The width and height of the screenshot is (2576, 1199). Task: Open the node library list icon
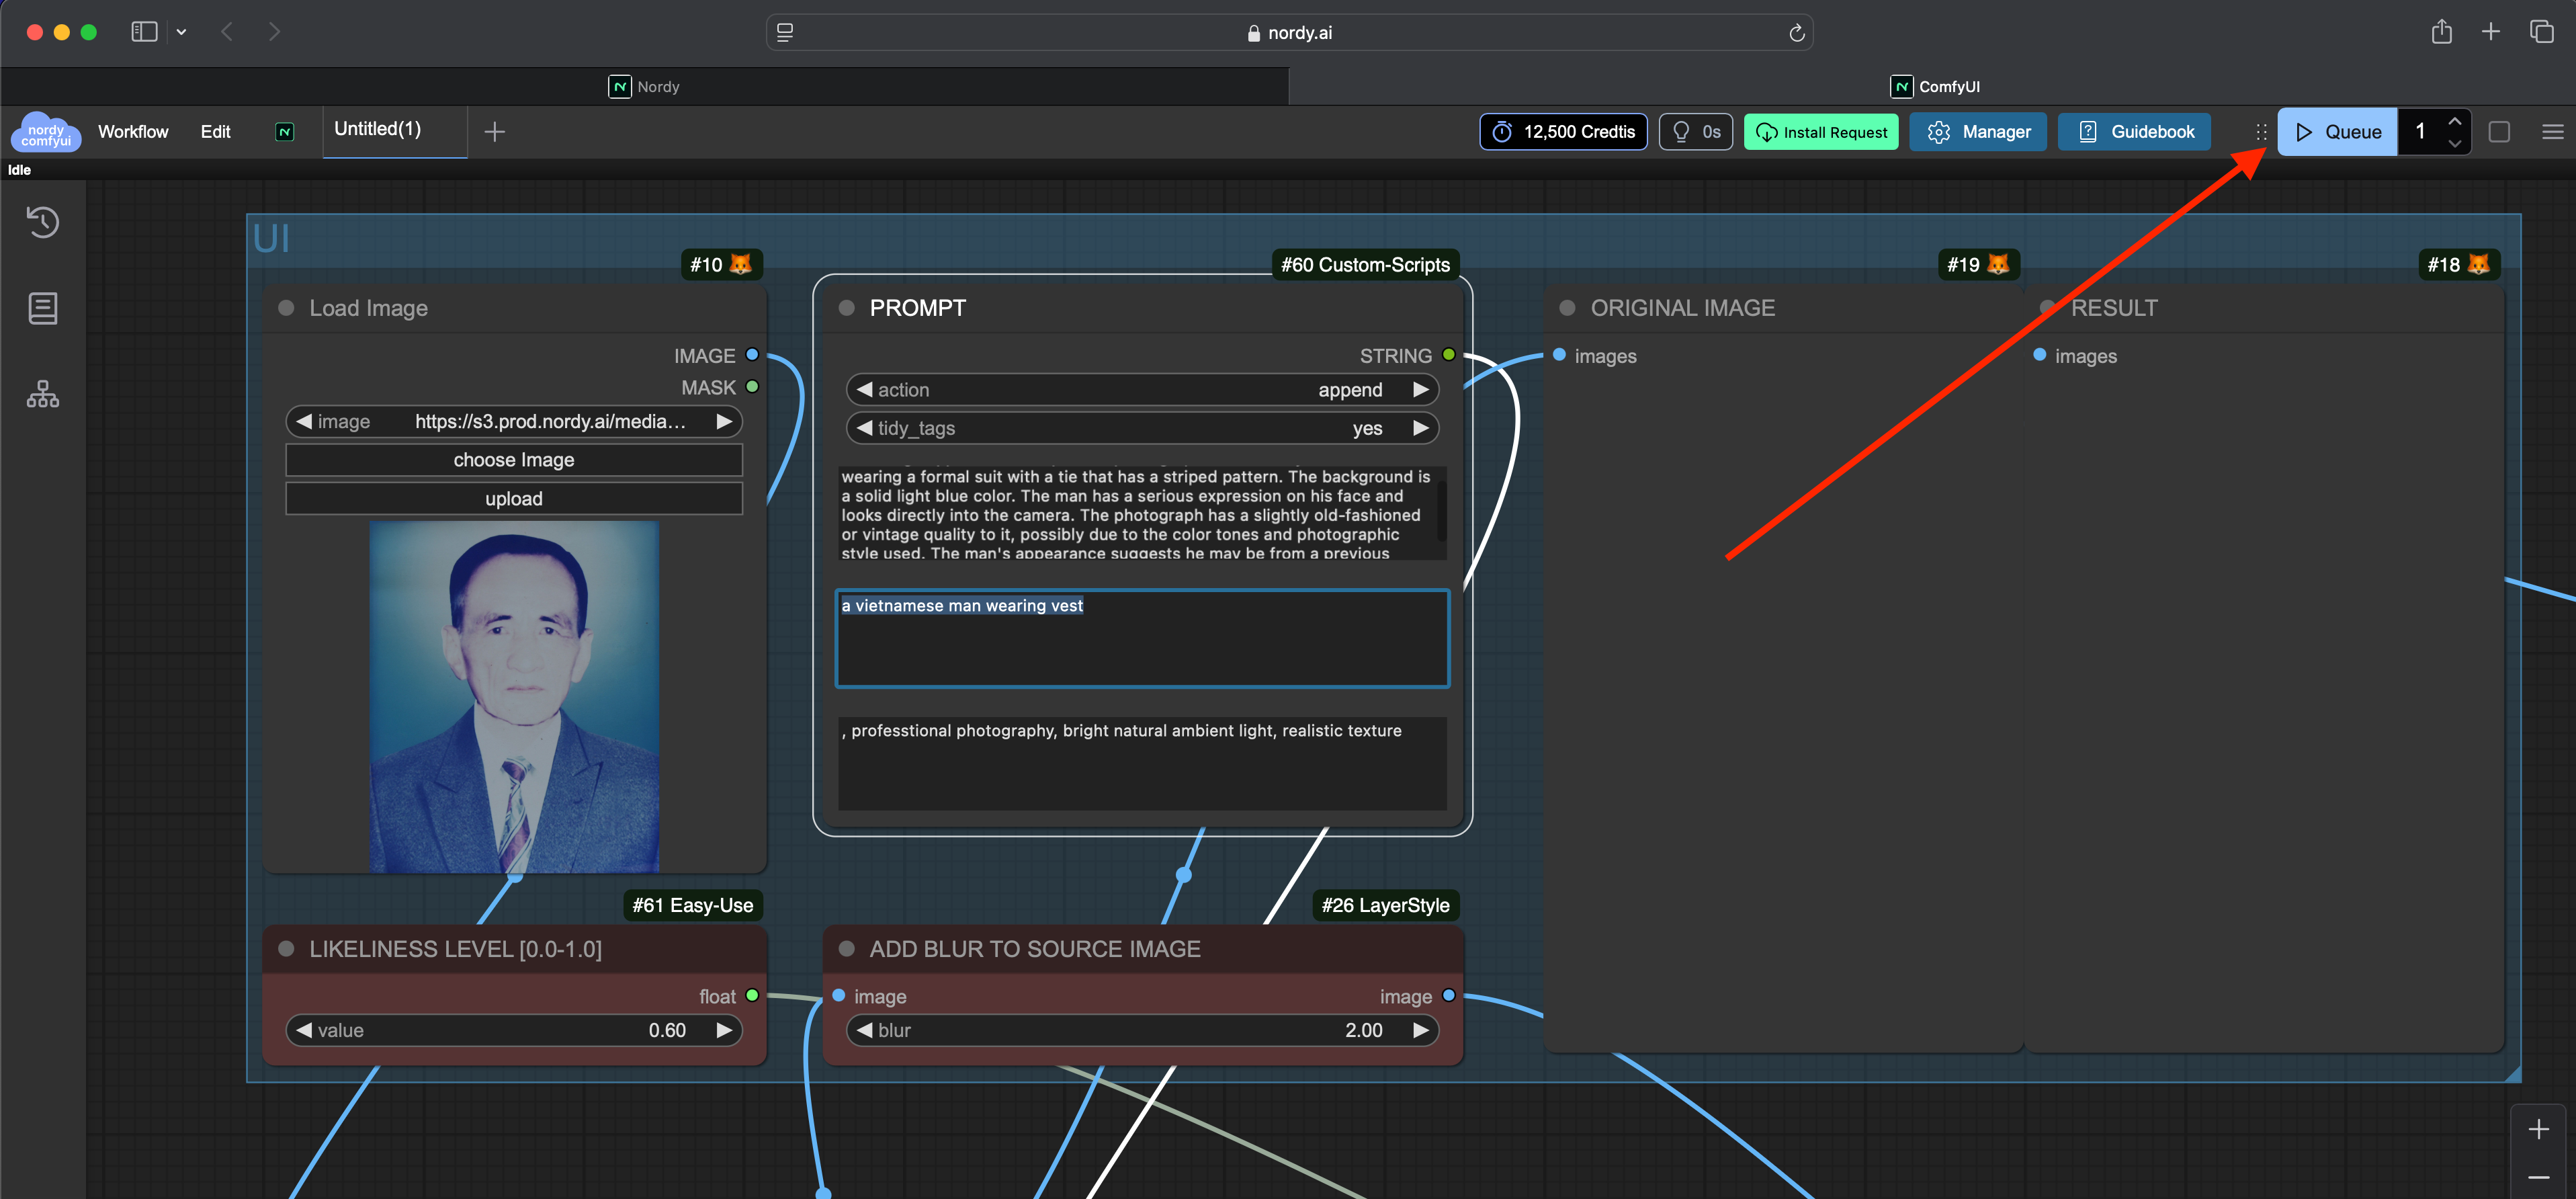[x=43, y=308]
